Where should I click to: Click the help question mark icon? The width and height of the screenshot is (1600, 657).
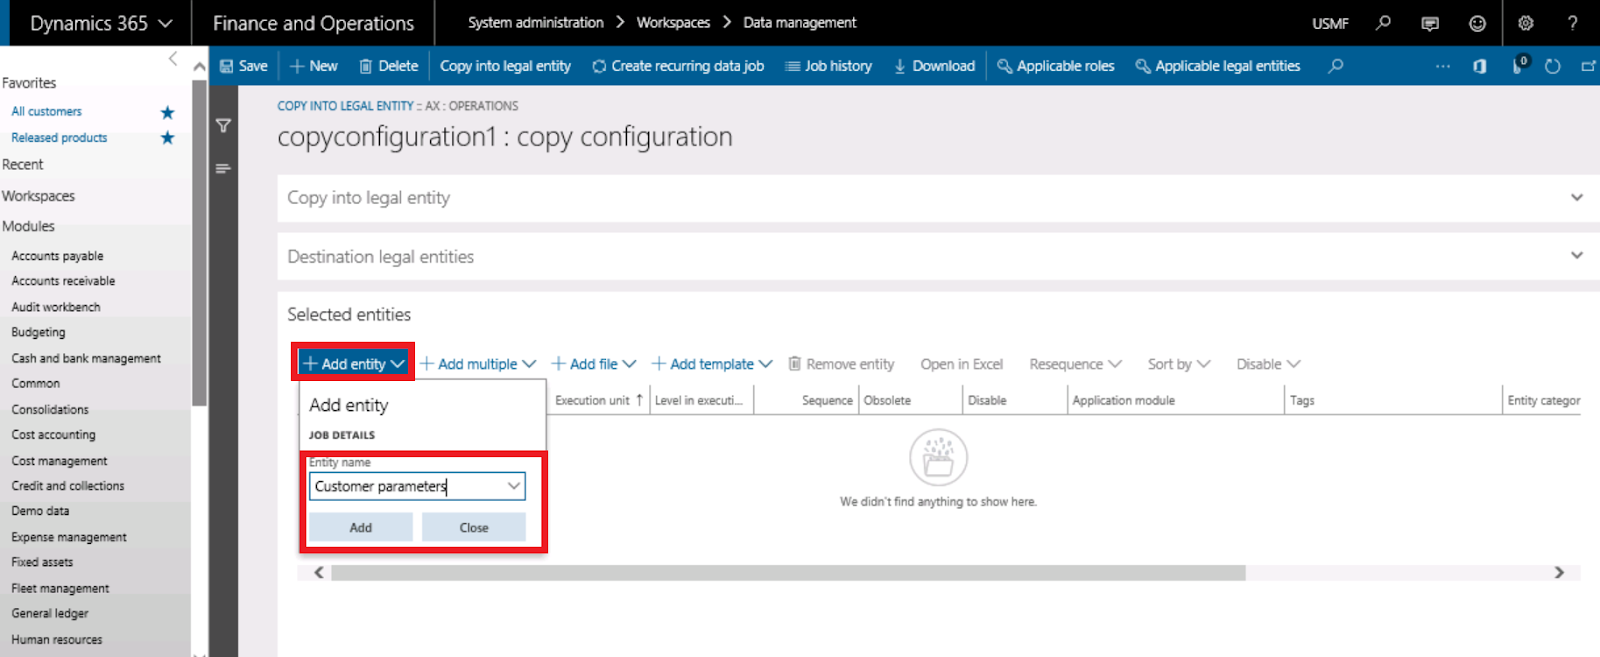(x=1573, y=23)
